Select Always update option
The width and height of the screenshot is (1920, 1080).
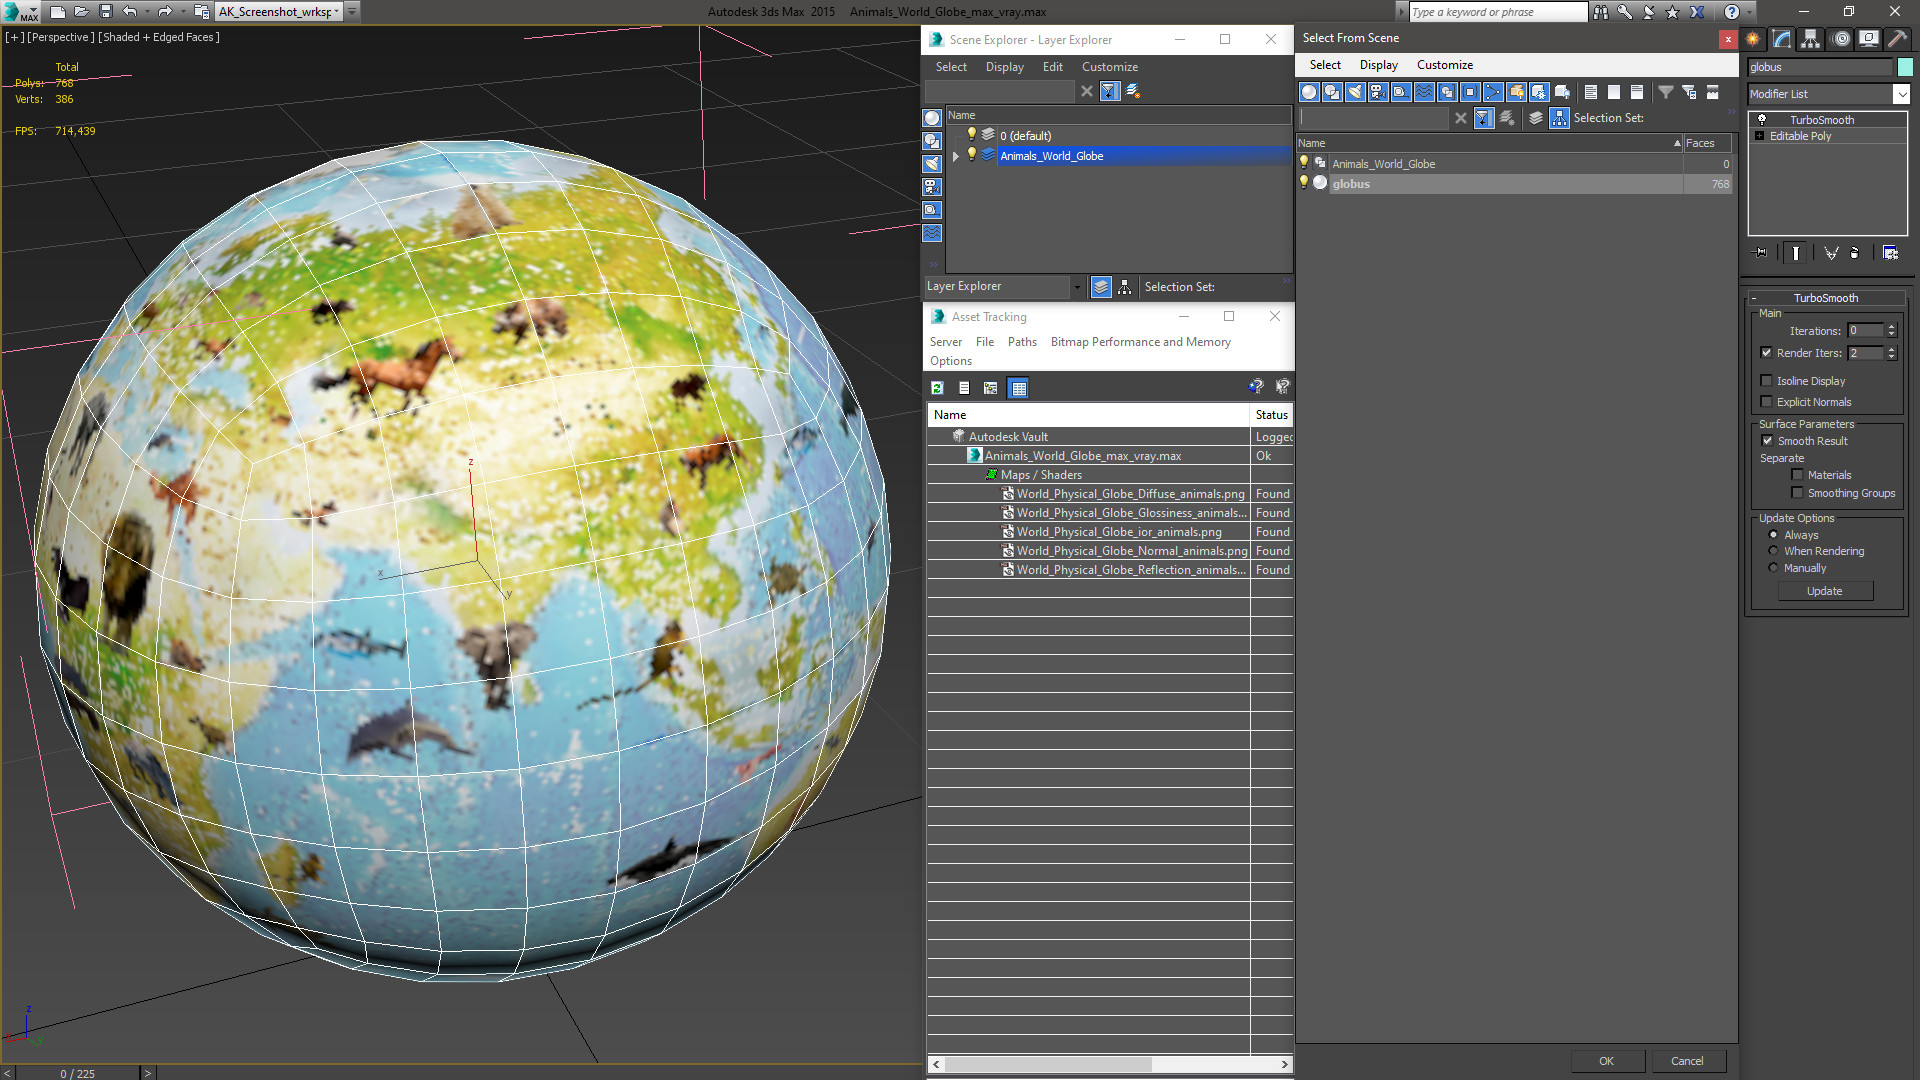pyautogui.click(x=1773, y=535)
